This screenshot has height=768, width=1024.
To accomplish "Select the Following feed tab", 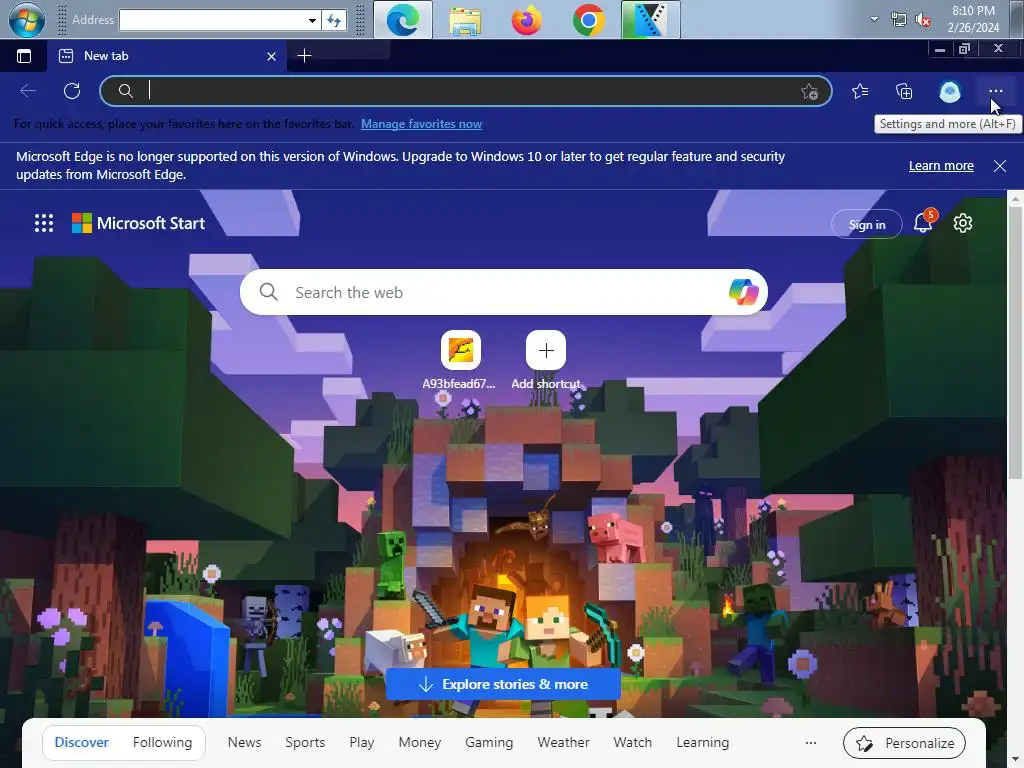I will click(x=162, y=743).
